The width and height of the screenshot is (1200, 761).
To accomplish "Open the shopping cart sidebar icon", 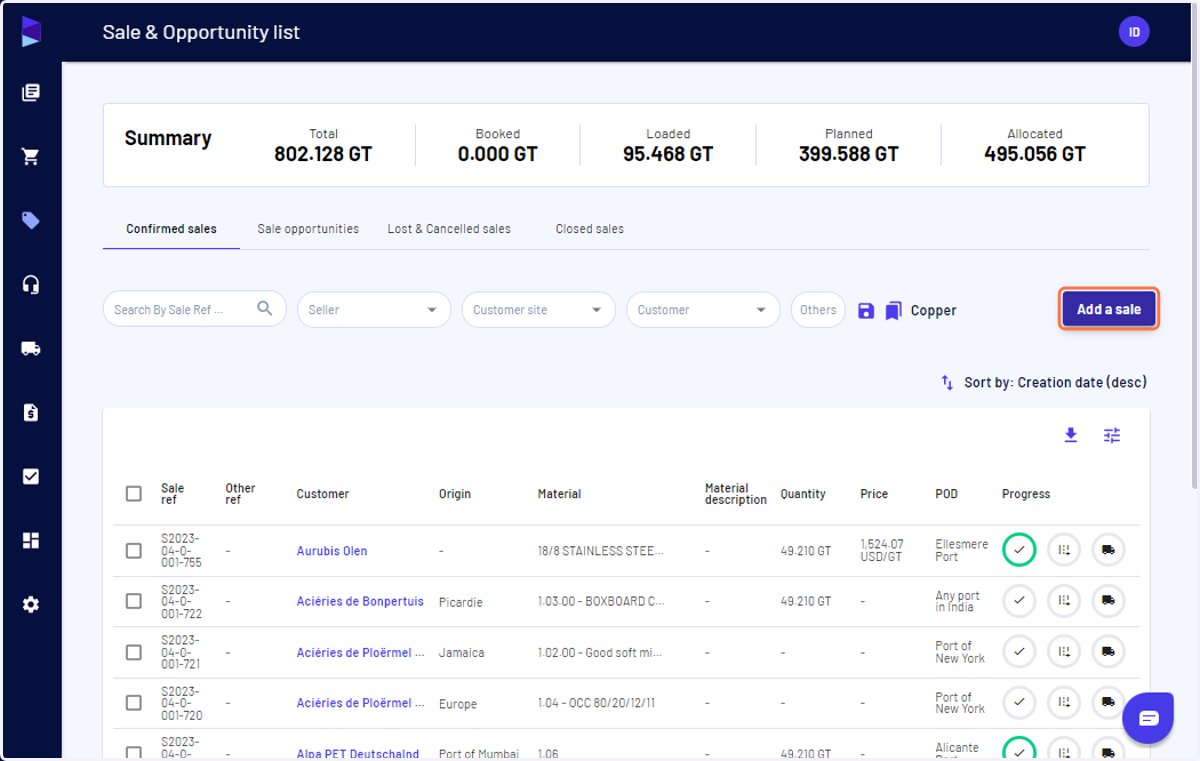I will click(31, 157).
